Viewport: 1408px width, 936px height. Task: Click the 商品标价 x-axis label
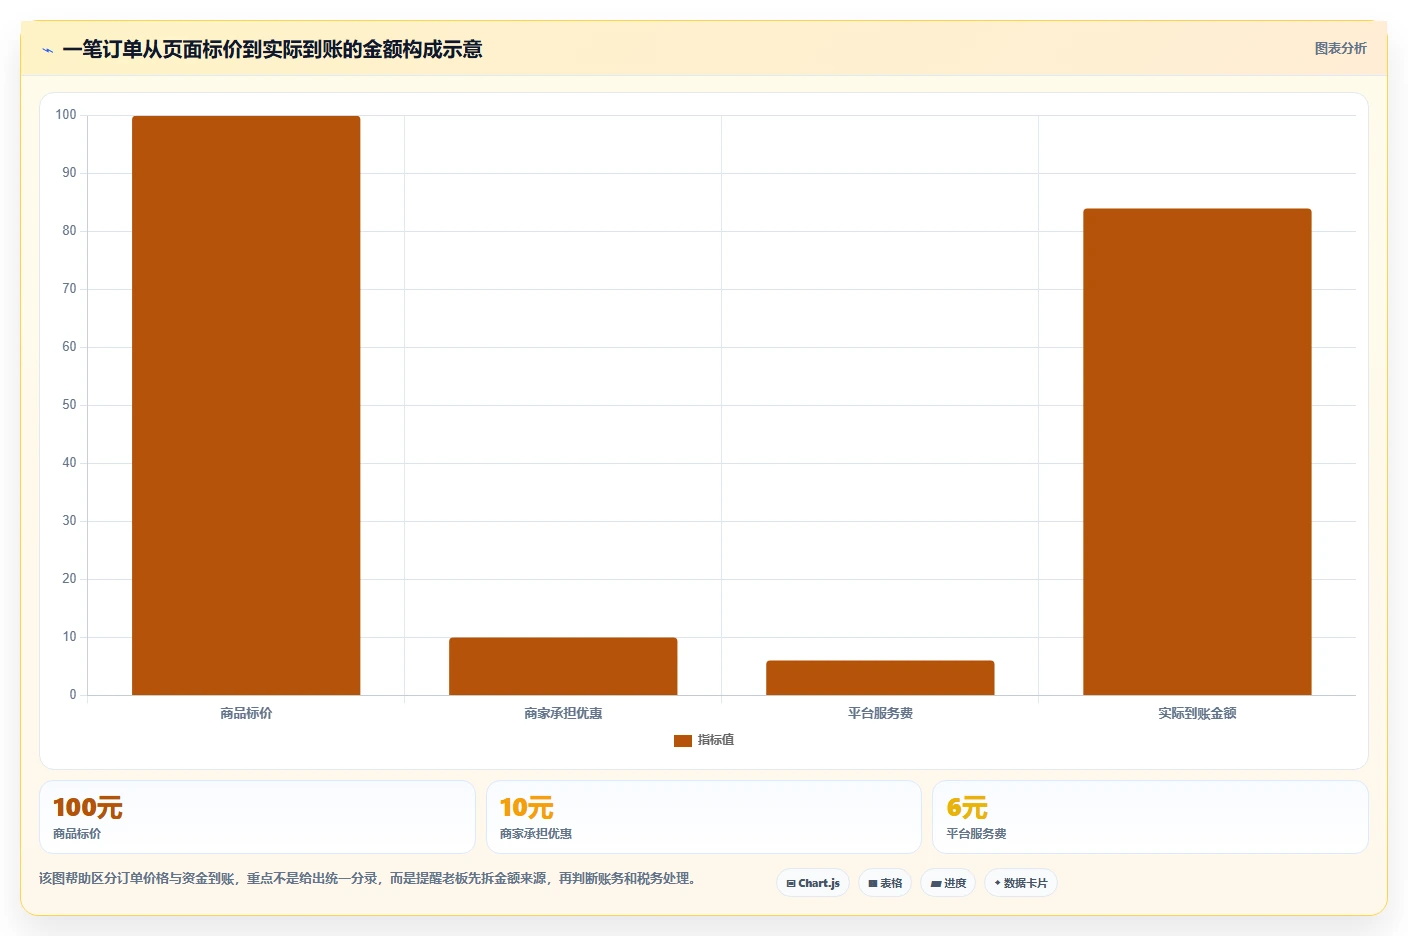click(246, 713)
